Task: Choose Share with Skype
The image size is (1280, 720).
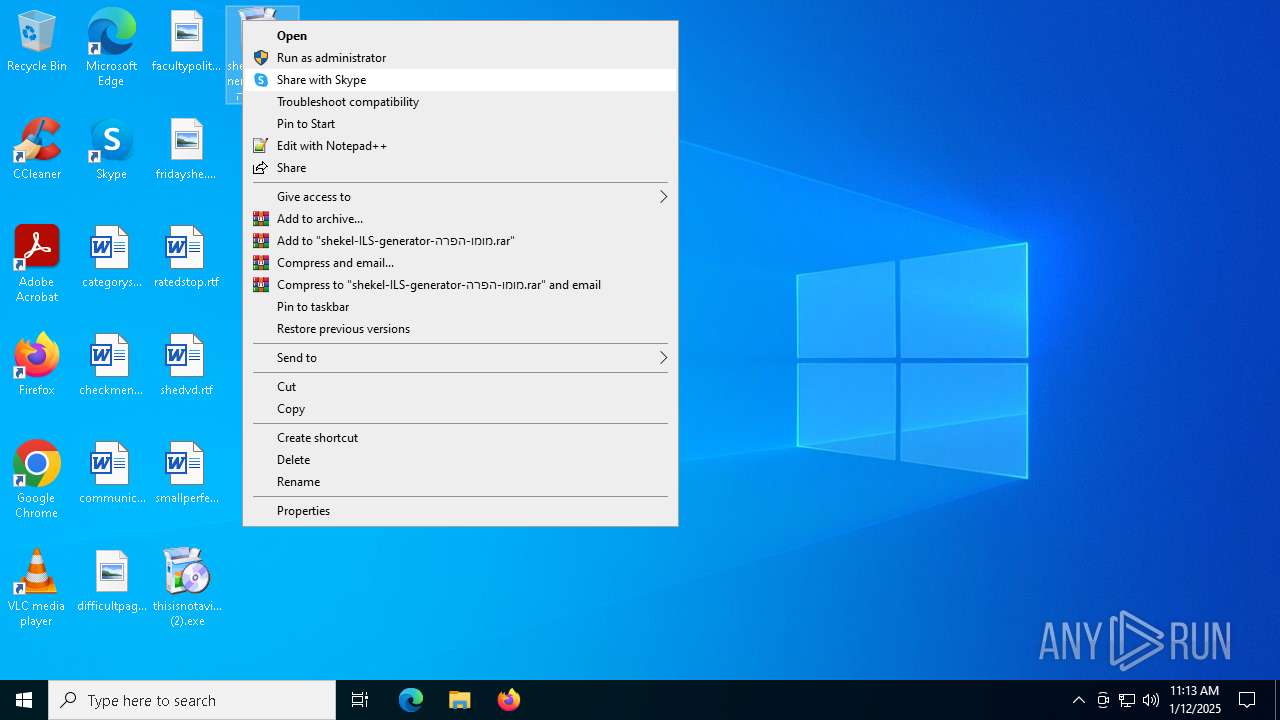Action: point(460,80)
